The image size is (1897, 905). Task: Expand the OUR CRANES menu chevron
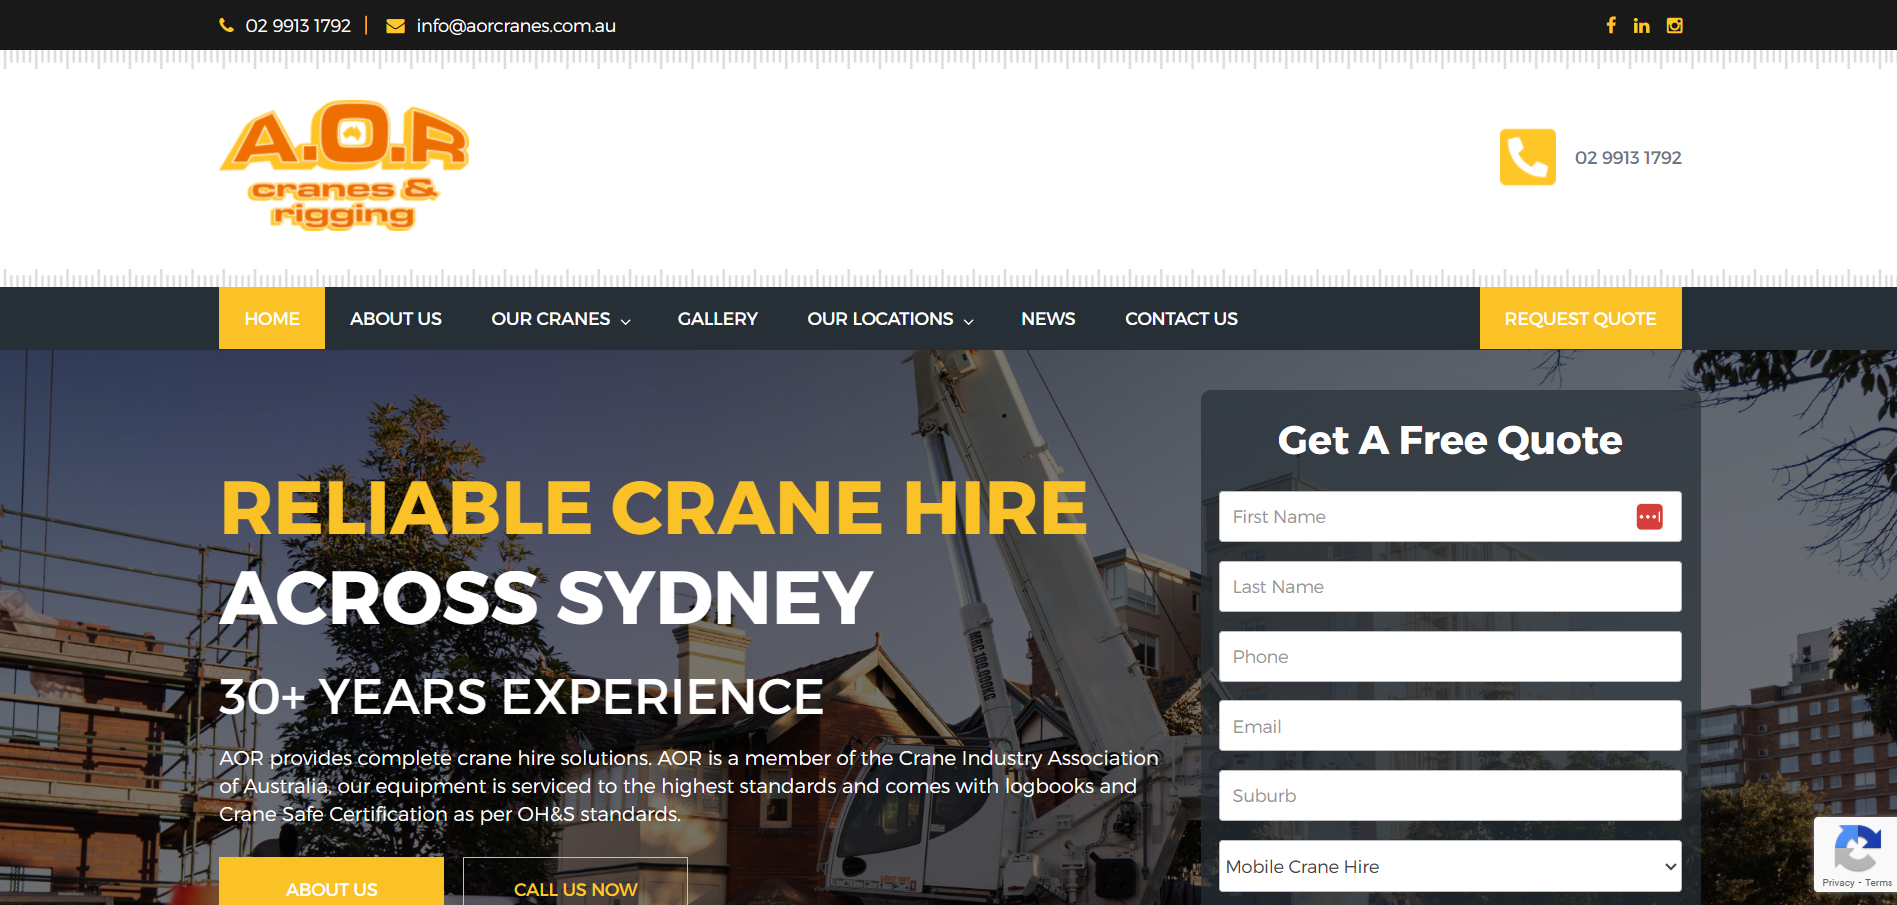626,321
